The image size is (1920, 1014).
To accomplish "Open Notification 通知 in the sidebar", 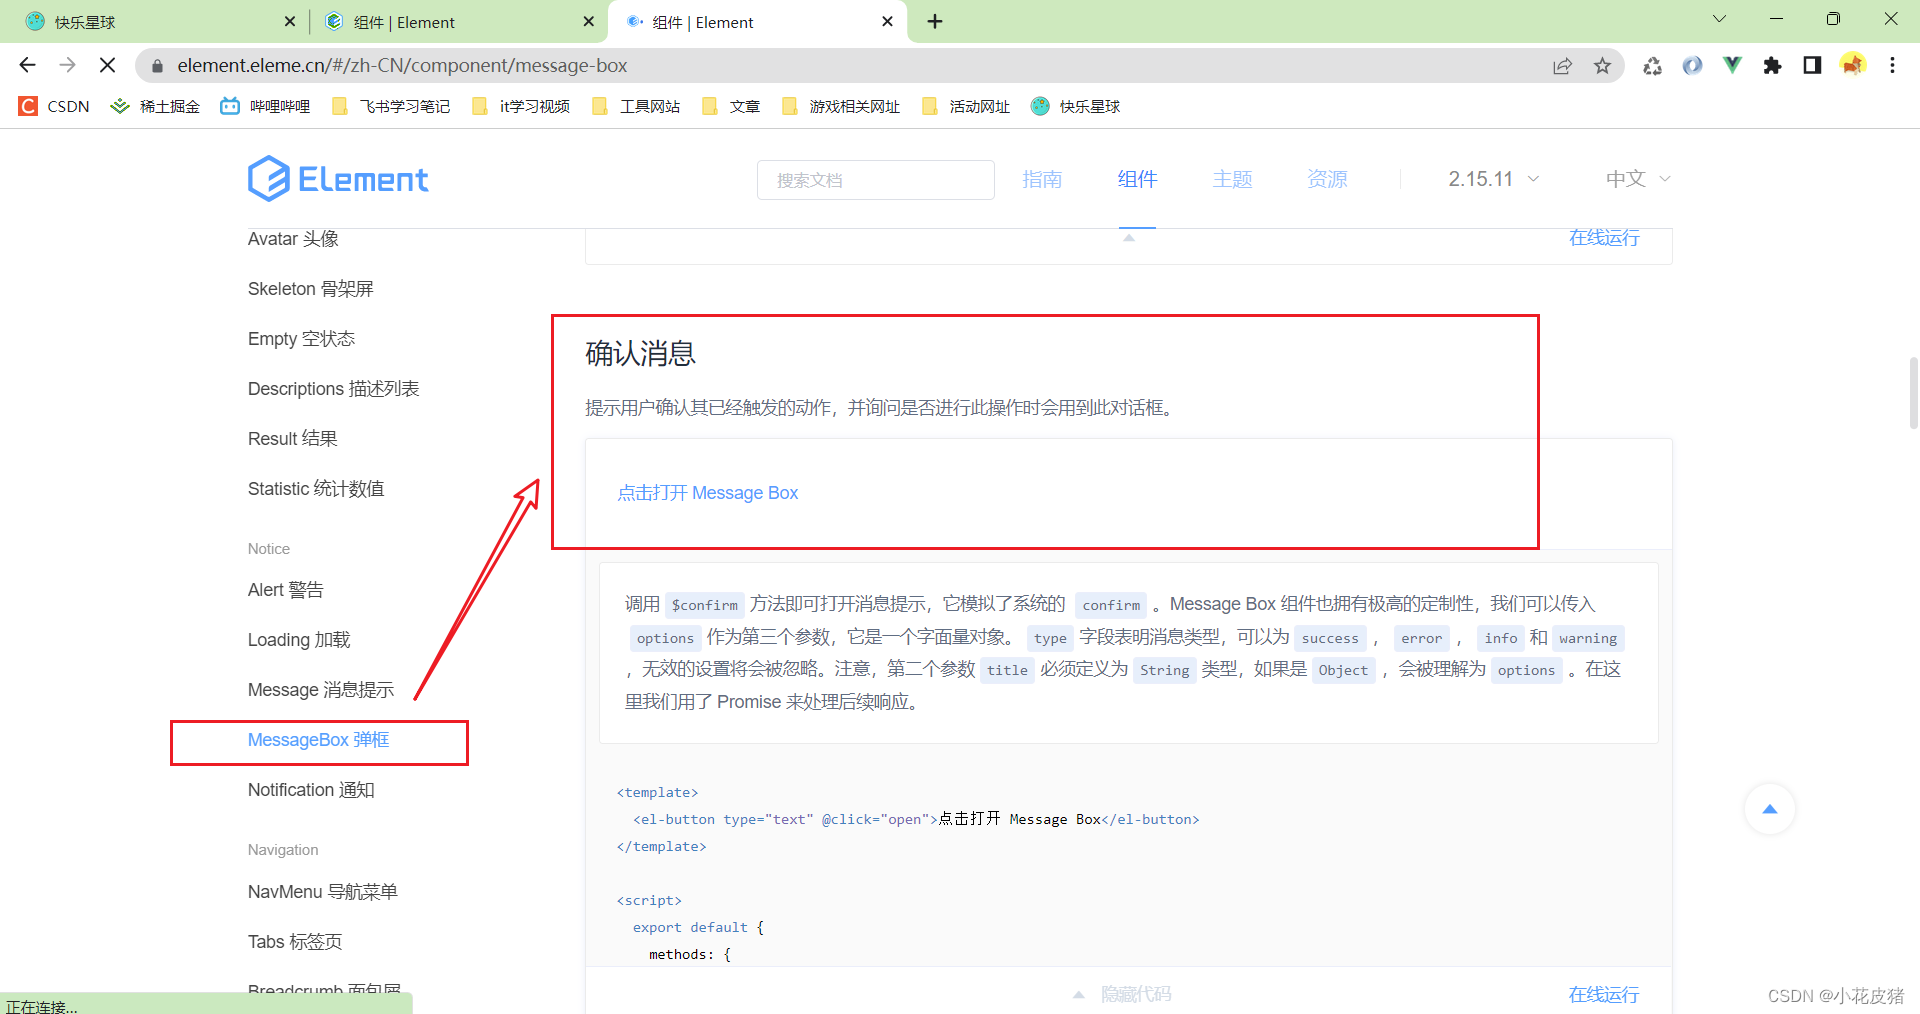I will pyautogui.click(x=311, y=790).
